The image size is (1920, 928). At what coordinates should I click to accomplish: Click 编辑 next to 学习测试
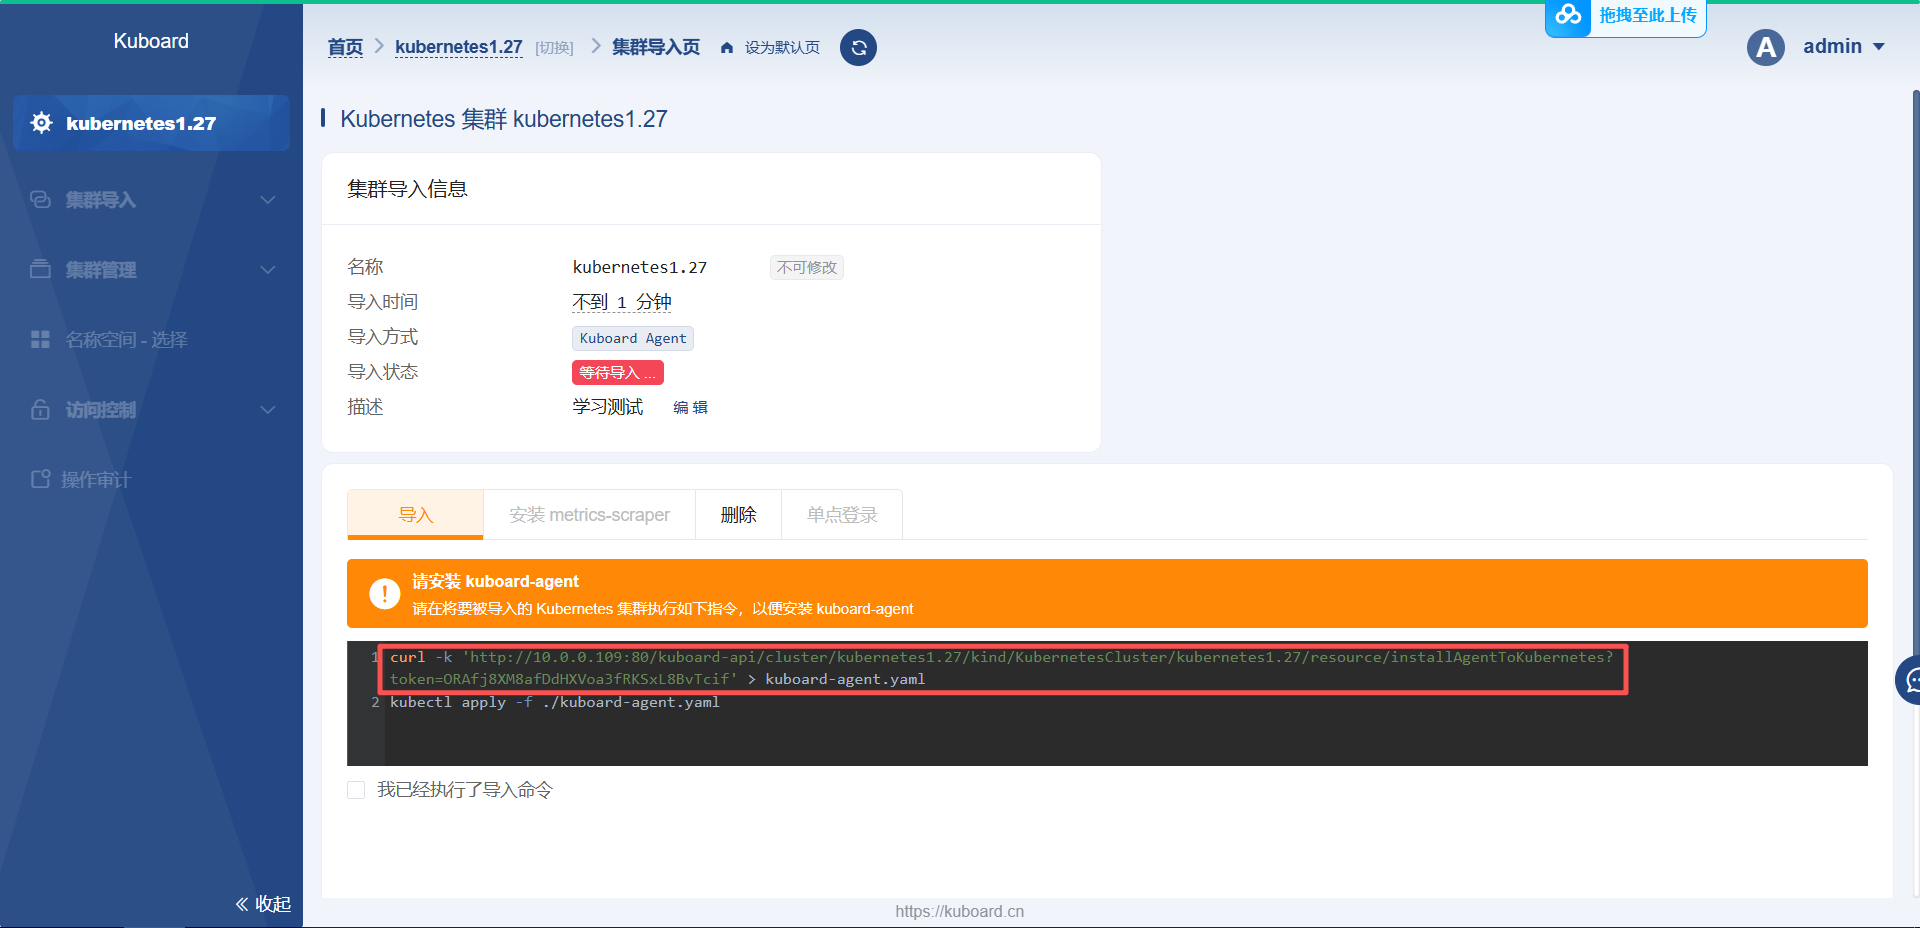(x=690, y=407)
